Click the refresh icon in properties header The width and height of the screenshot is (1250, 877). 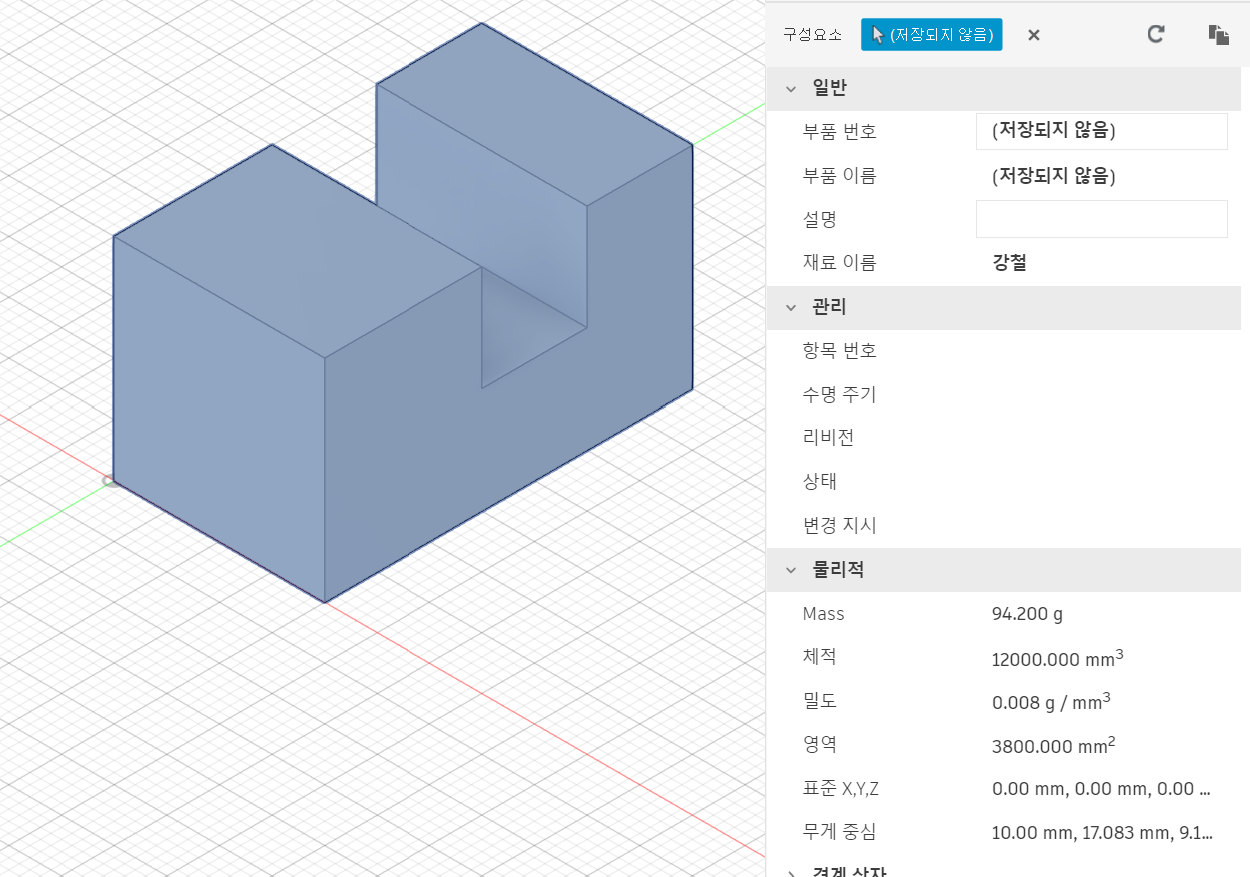(1156, 34)
